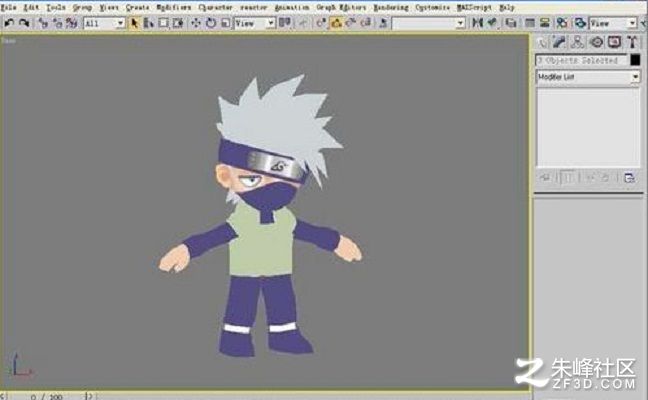Image resolution: width=648 pixels, height=400 pixels.
Task: Open the MAXScript menu
Action: 474,7
